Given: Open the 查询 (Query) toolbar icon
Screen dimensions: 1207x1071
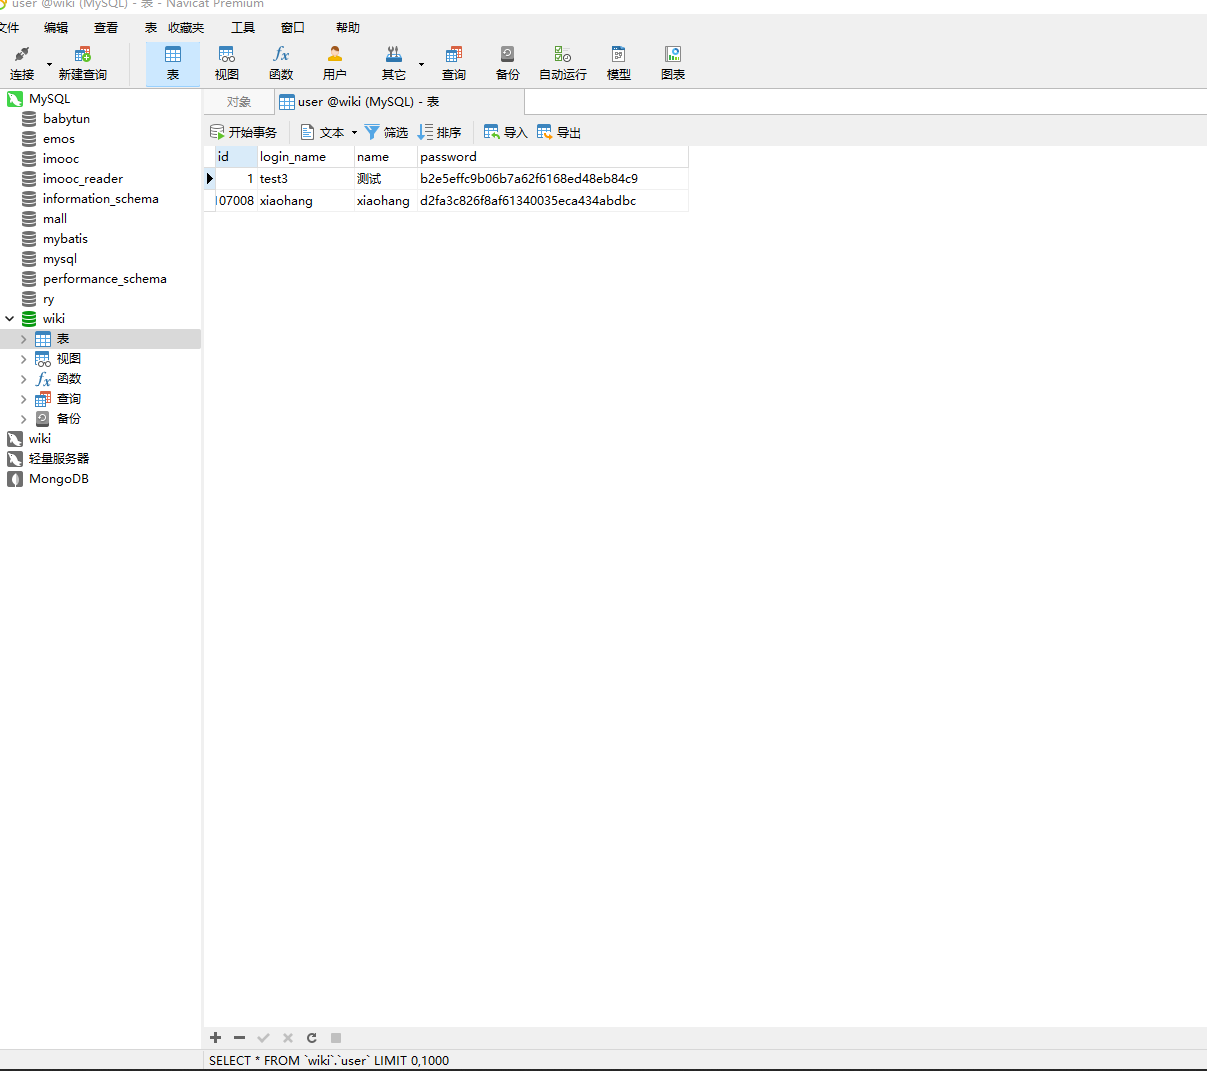Looking at the screenshot, I should (x=454, y=63).
